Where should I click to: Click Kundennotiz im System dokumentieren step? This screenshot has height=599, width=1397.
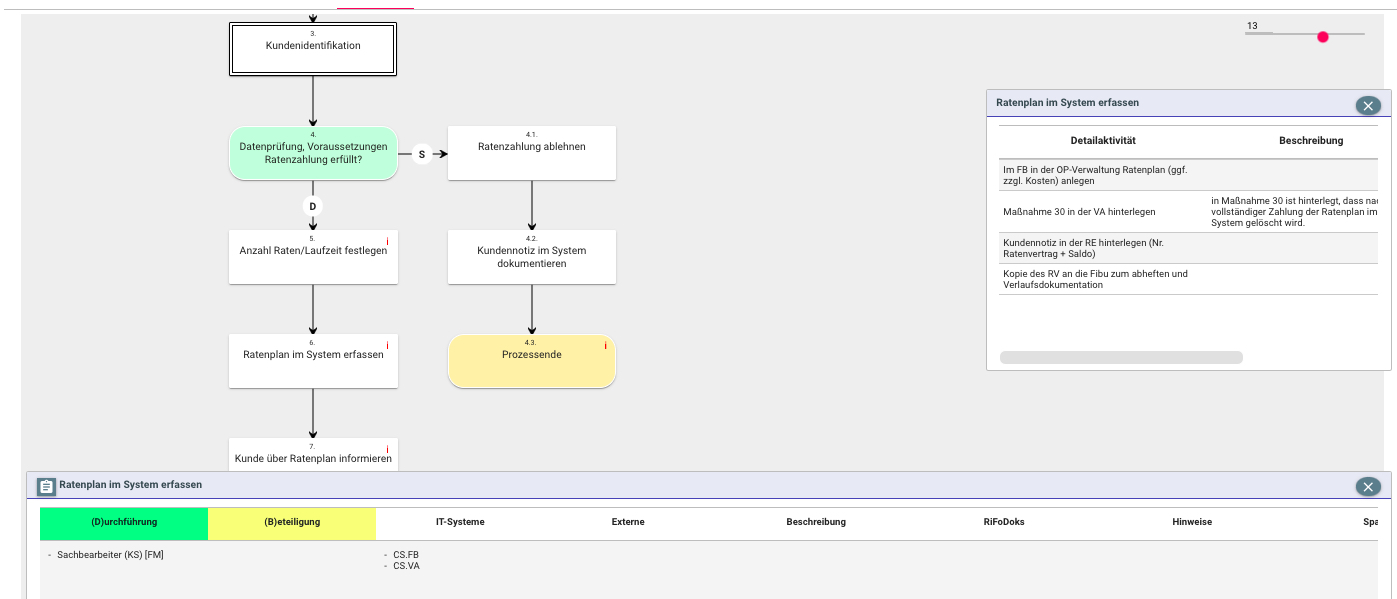tap(531, 257)
